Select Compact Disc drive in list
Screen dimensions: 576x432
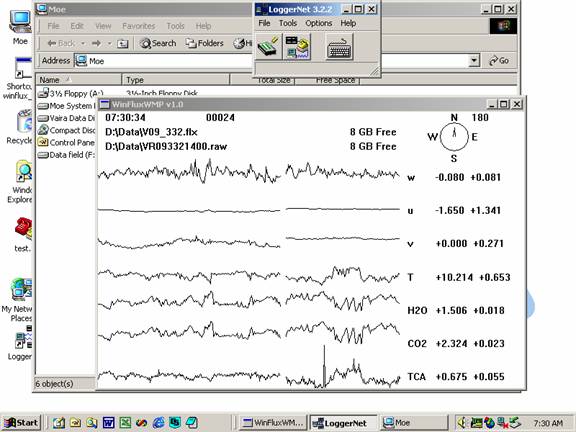66,130
